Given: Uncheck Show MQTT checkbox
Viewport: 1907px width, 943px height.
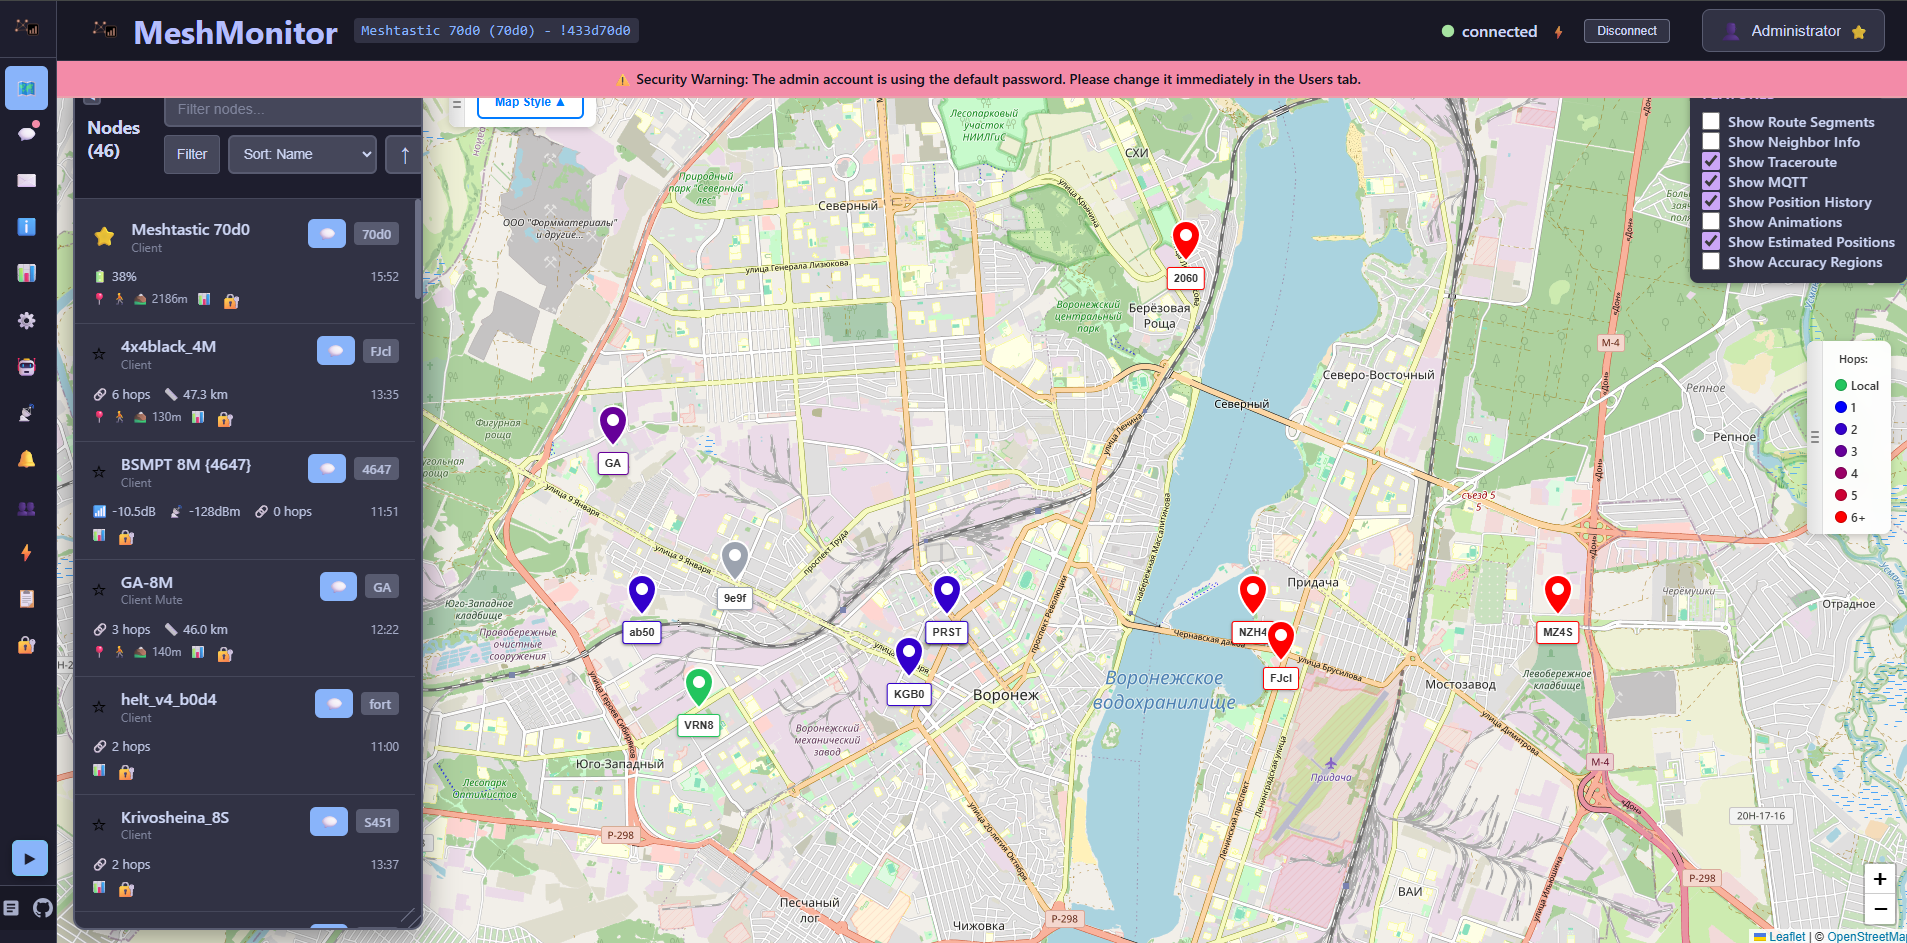Looking at the screenshot, I should pyautogui.click(x=1711, y=182).
